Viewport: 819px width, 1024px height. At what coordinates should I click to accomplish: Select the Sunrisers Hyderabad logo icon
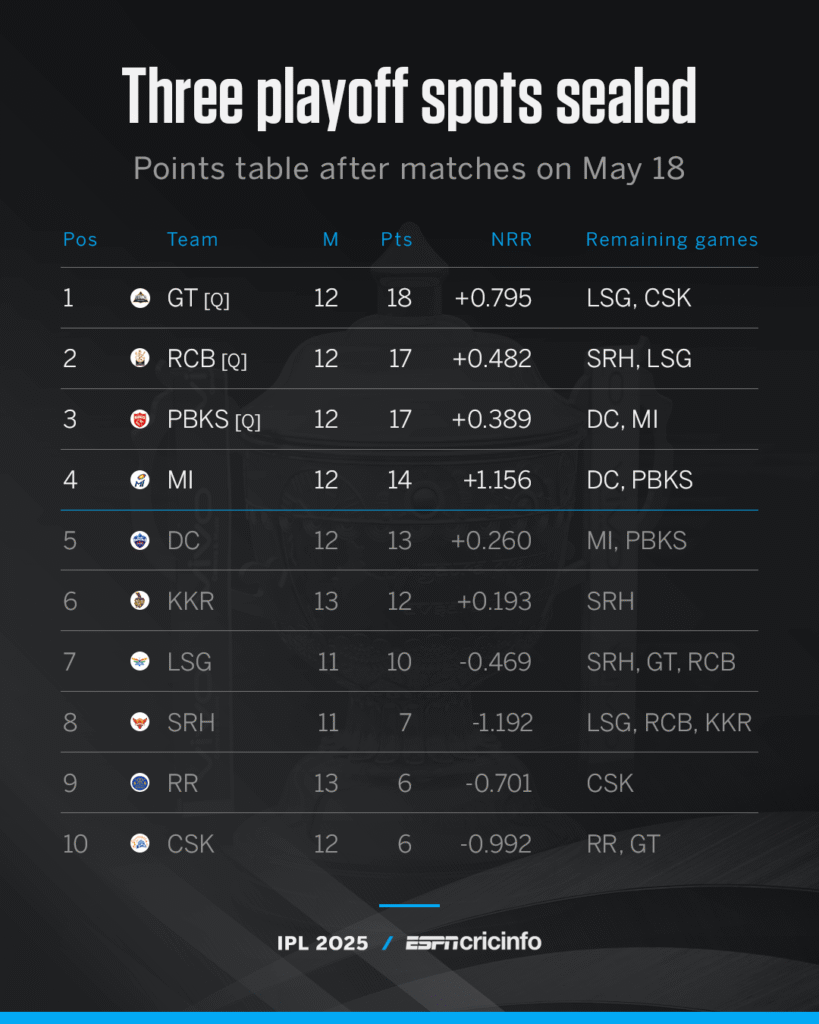coord(140,722)
